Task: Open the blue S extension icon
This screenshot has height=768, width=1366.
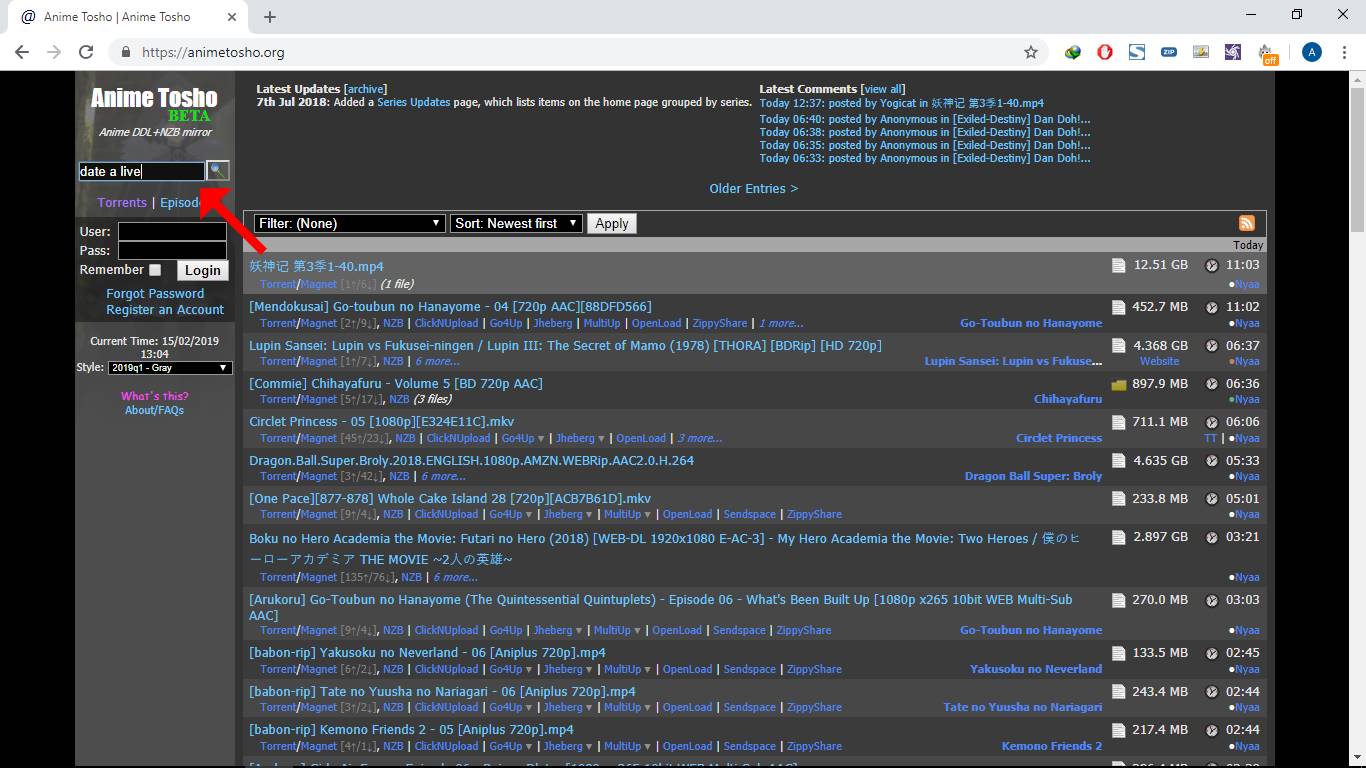Action: point(1137,52)
